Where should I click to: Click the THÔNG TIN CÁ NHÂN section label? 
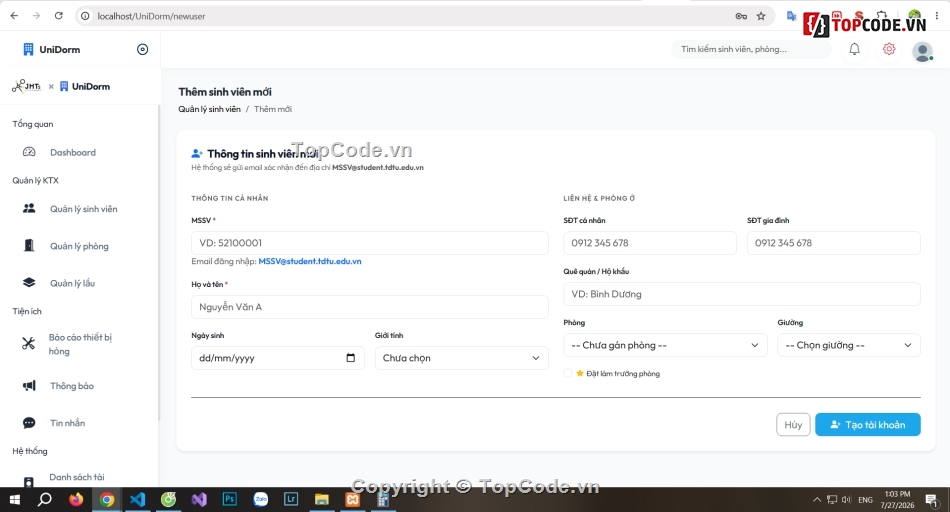(230, 198)
